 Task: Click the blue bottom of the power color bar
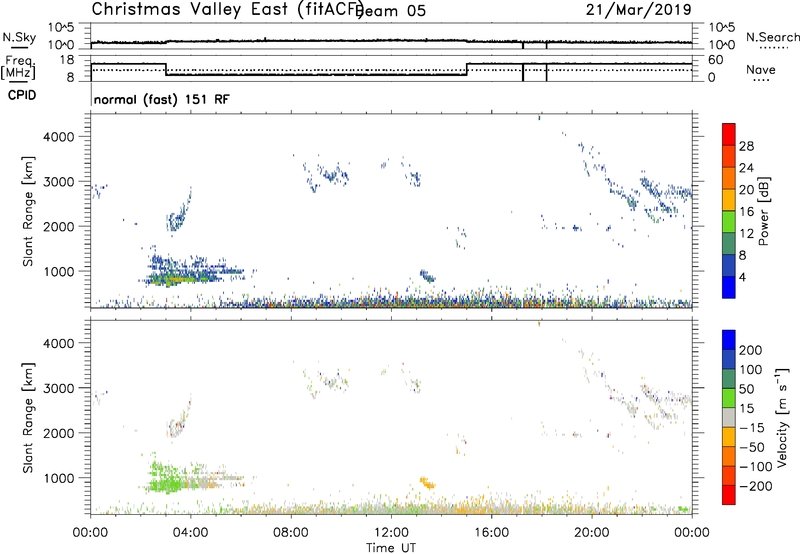pyautogui.click(x=729, y=287)
